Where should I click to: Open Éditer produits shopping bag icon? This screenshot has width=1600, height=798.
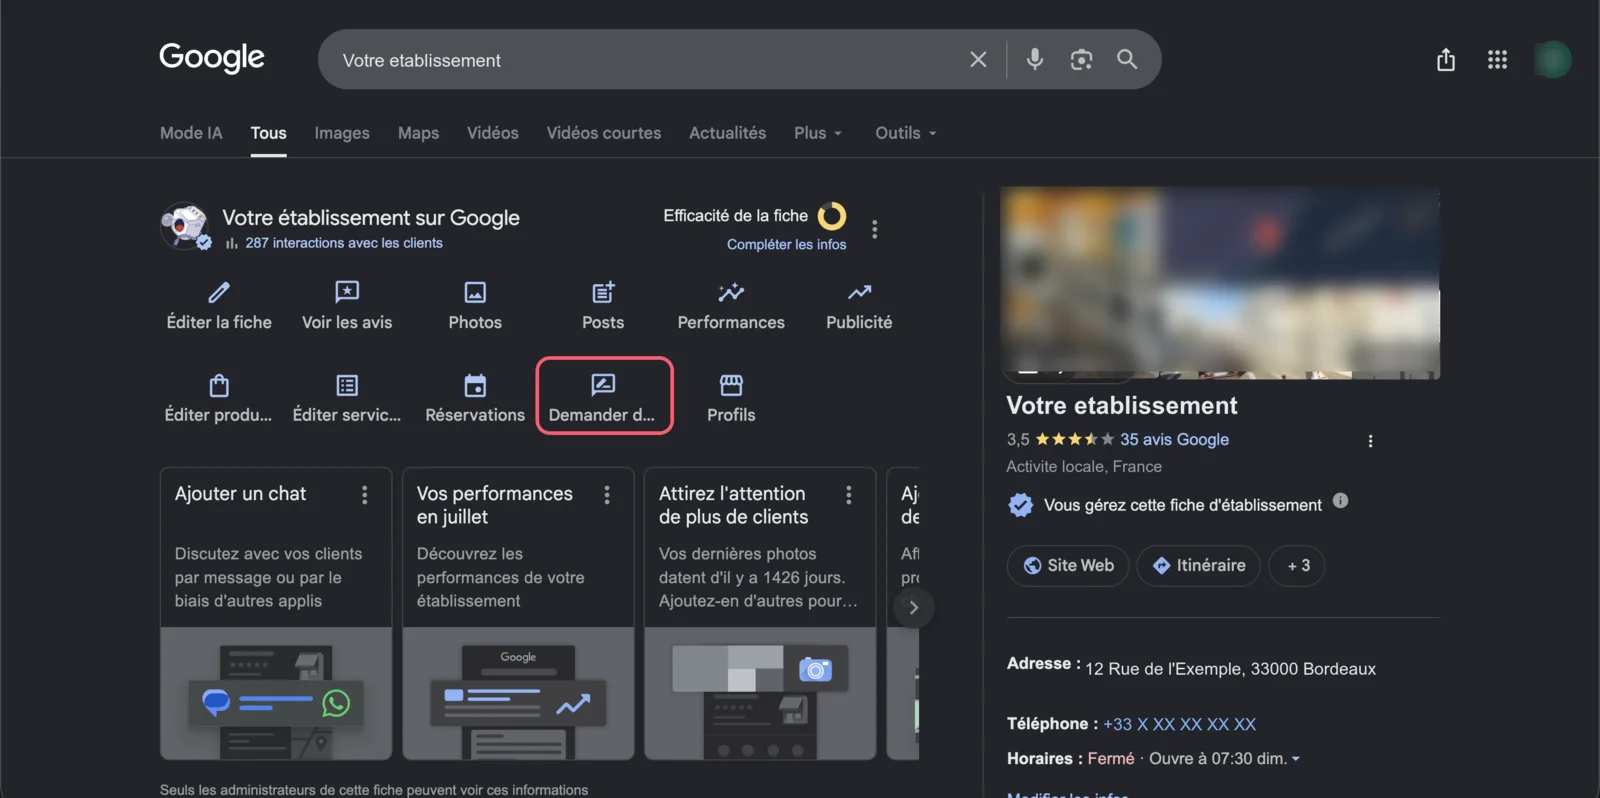coord(219,385)
